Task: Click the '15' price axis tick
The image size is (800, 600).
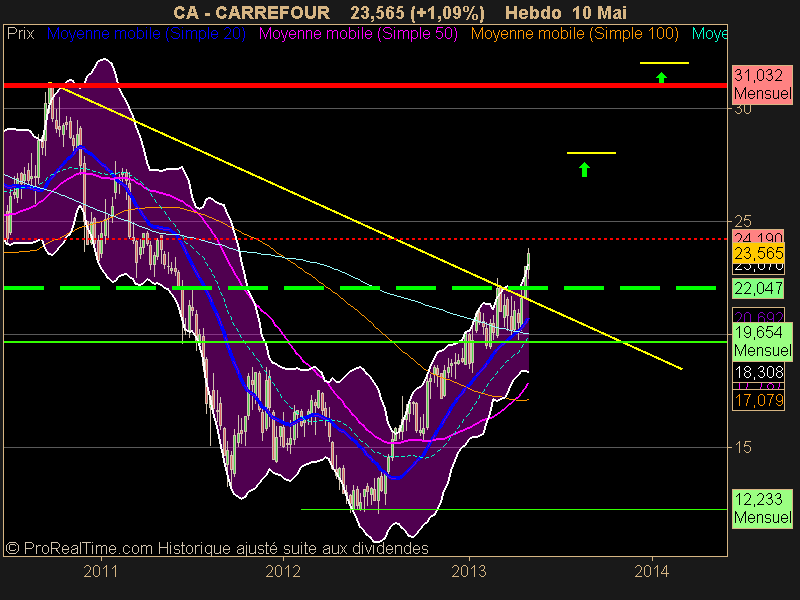Action: 743,447
